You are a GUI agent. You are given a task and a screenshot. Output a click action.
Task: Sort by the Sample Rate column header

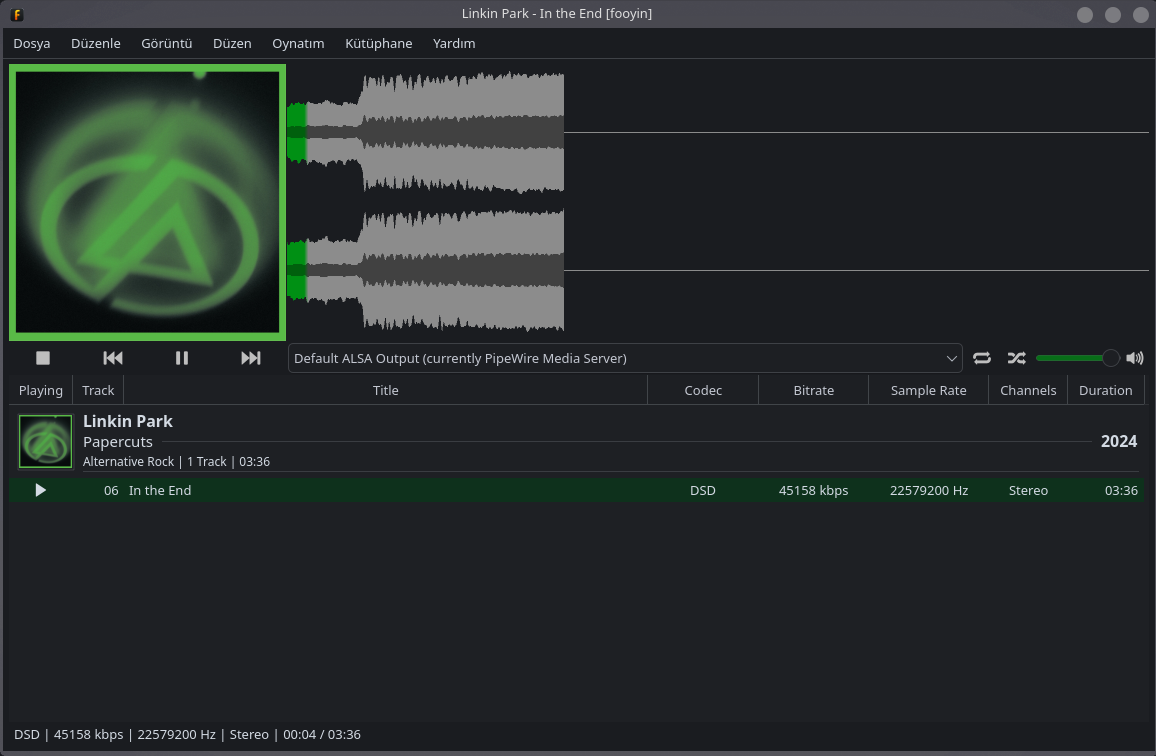tap(928, 390)
